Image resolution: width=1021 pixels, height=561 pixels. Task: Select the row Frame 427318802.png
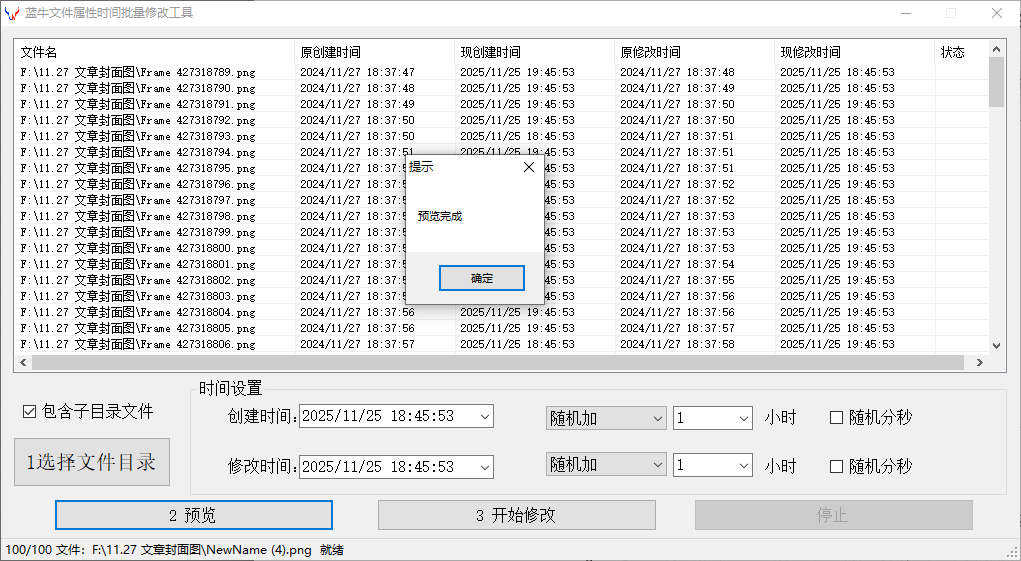pos(501,280)
